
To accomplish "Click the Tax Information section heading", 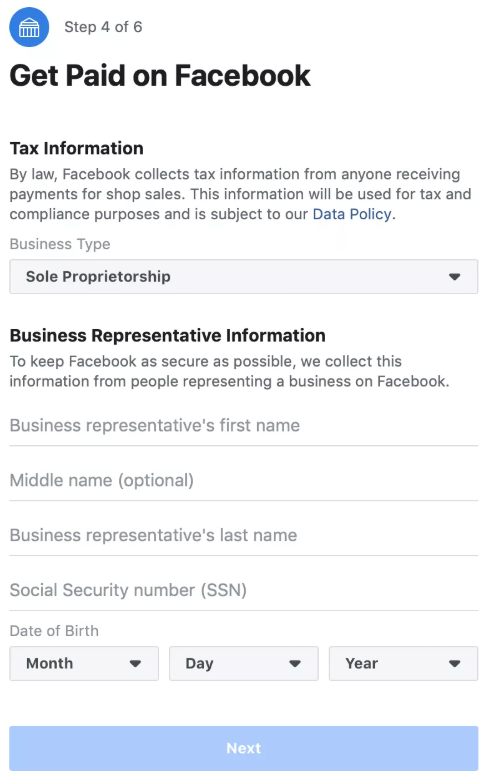I will pyautogui.click(x=76, y=148).
